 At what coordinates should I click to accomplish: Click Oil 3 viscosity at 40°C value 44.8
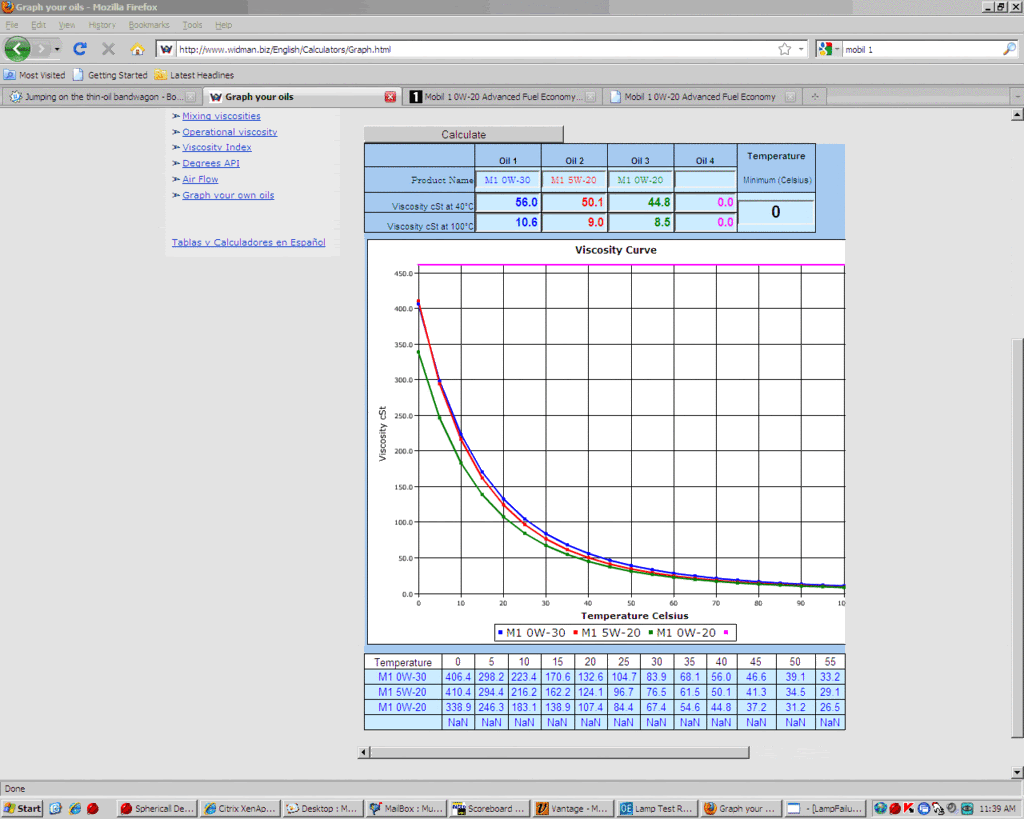(640, 202)
